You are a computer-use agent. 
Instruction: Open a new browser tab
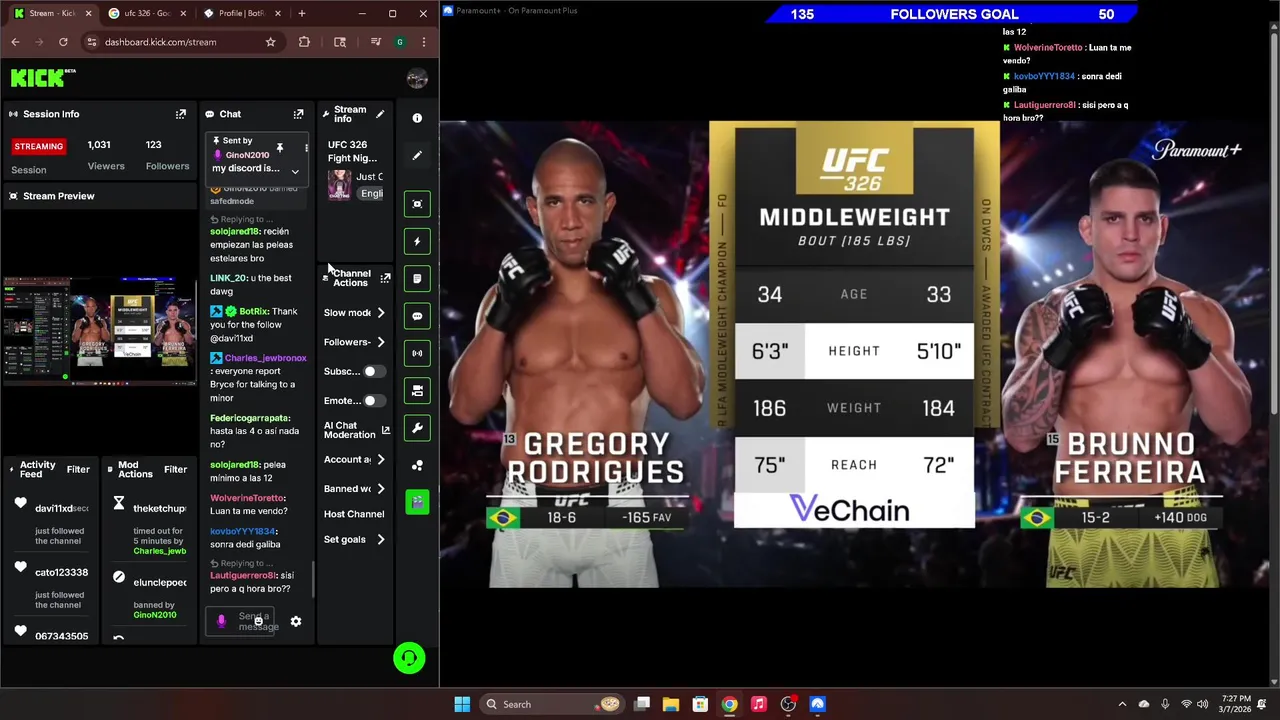pos(302,13)
